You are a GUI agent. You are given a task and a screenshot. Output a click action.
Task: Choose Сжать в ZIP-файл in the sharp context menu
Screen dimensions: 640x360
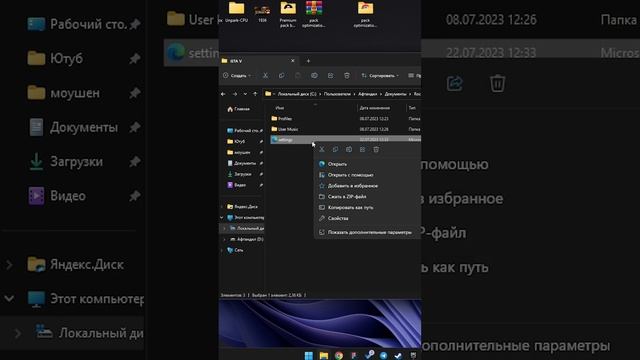pos(367,196)
